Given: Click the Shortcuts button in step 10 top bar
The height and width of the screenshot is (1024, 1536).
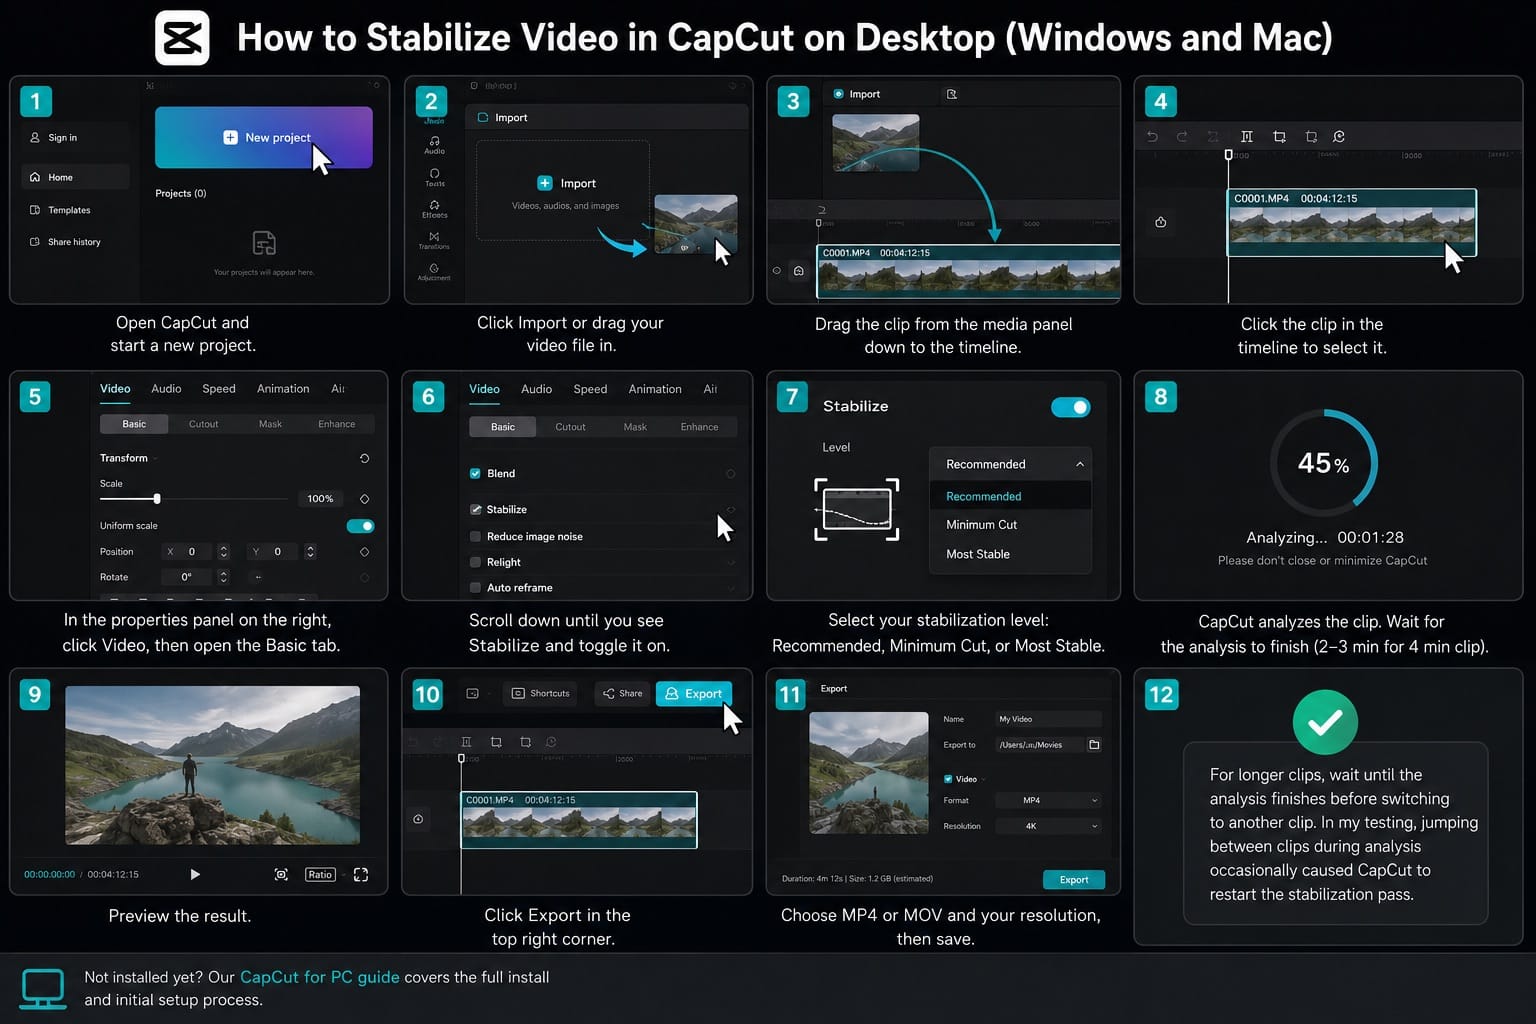Looking at the screenshot, I should click(x=540, y=693).
